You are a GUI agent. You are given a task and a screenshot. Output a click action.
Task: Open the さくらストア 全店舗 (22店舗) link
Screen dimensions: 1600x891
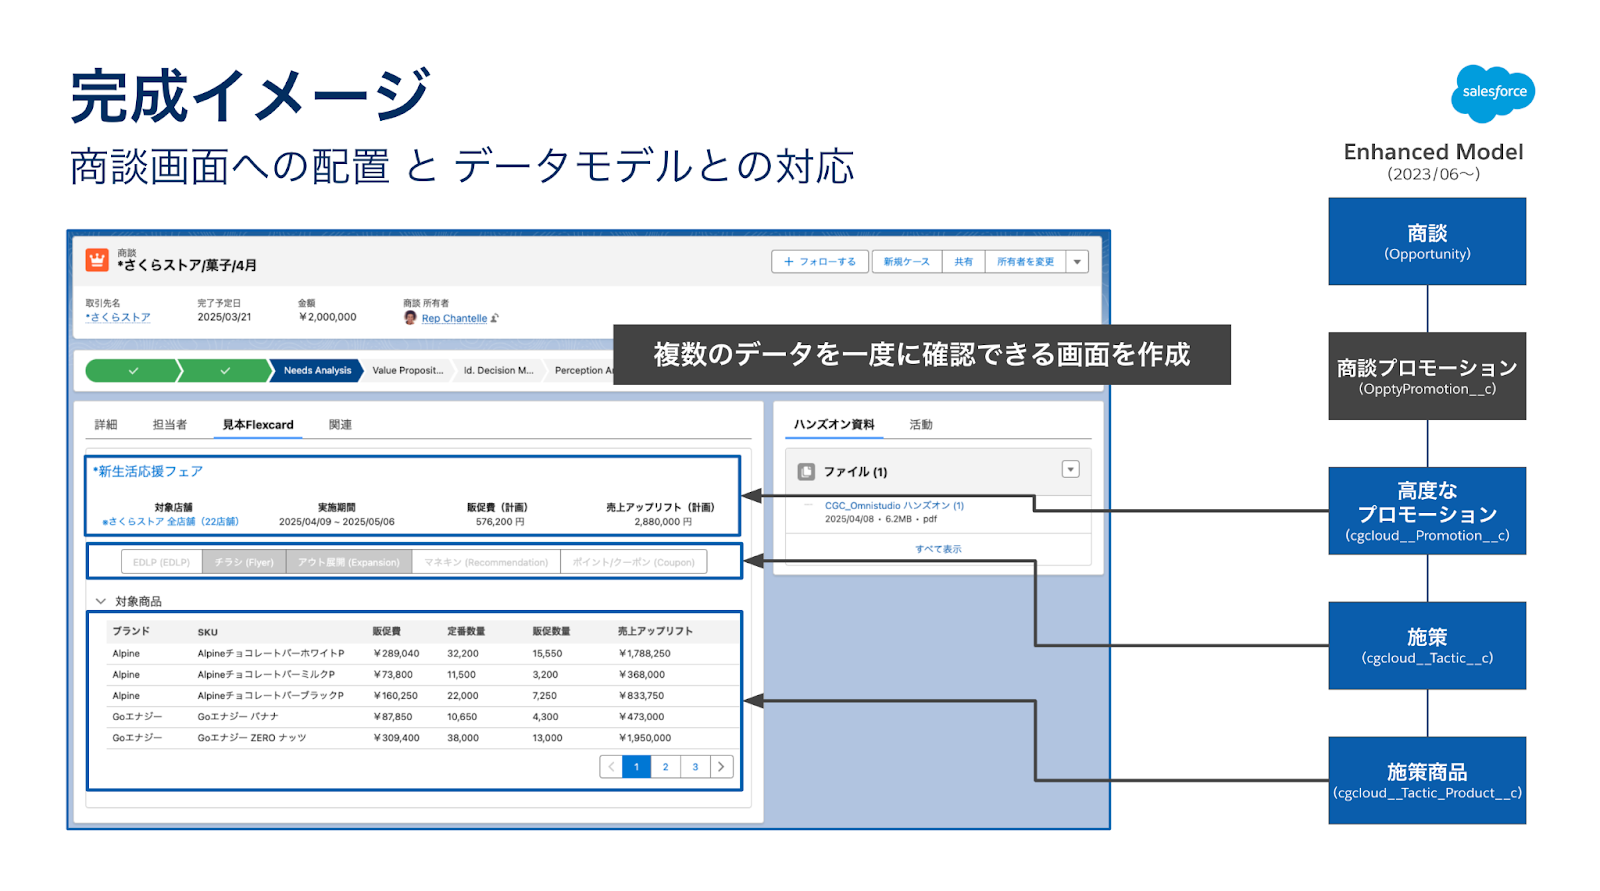pos(170,522)
